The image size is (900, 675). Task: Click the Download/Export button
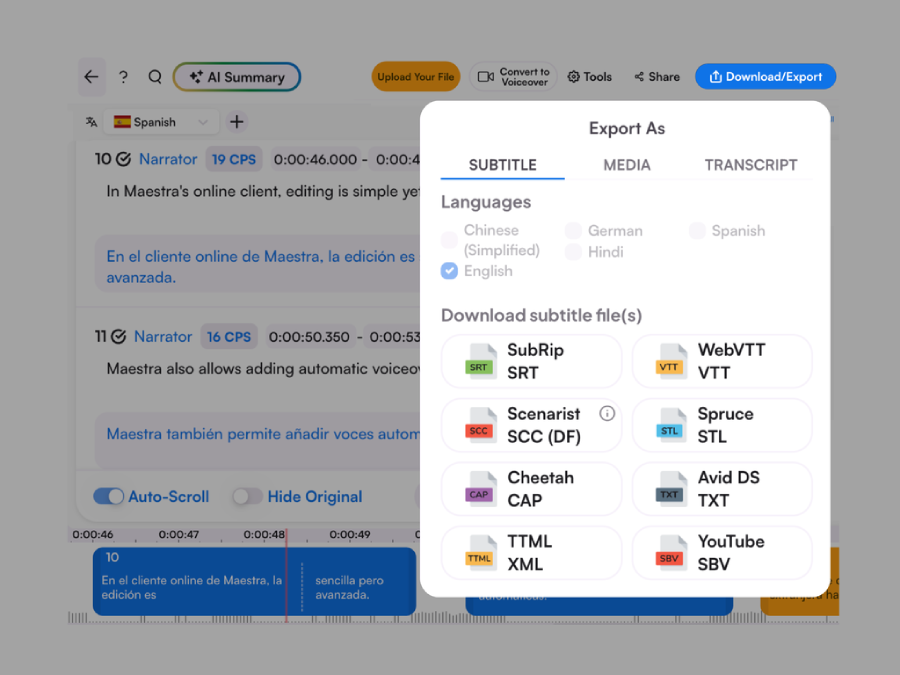[x=765, y=77]
